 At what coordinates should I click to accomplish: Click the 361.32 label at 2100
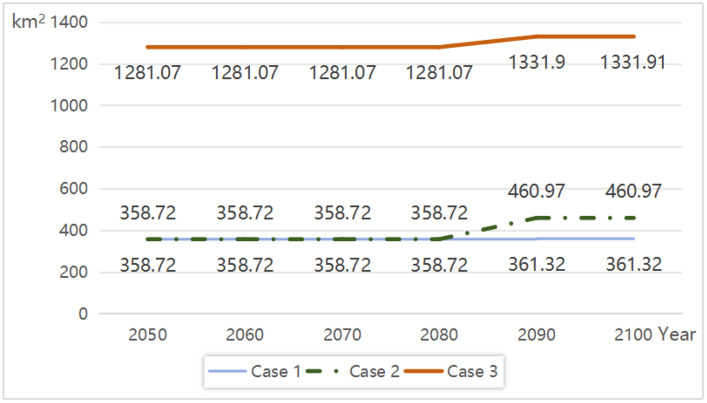pos(634,264)
